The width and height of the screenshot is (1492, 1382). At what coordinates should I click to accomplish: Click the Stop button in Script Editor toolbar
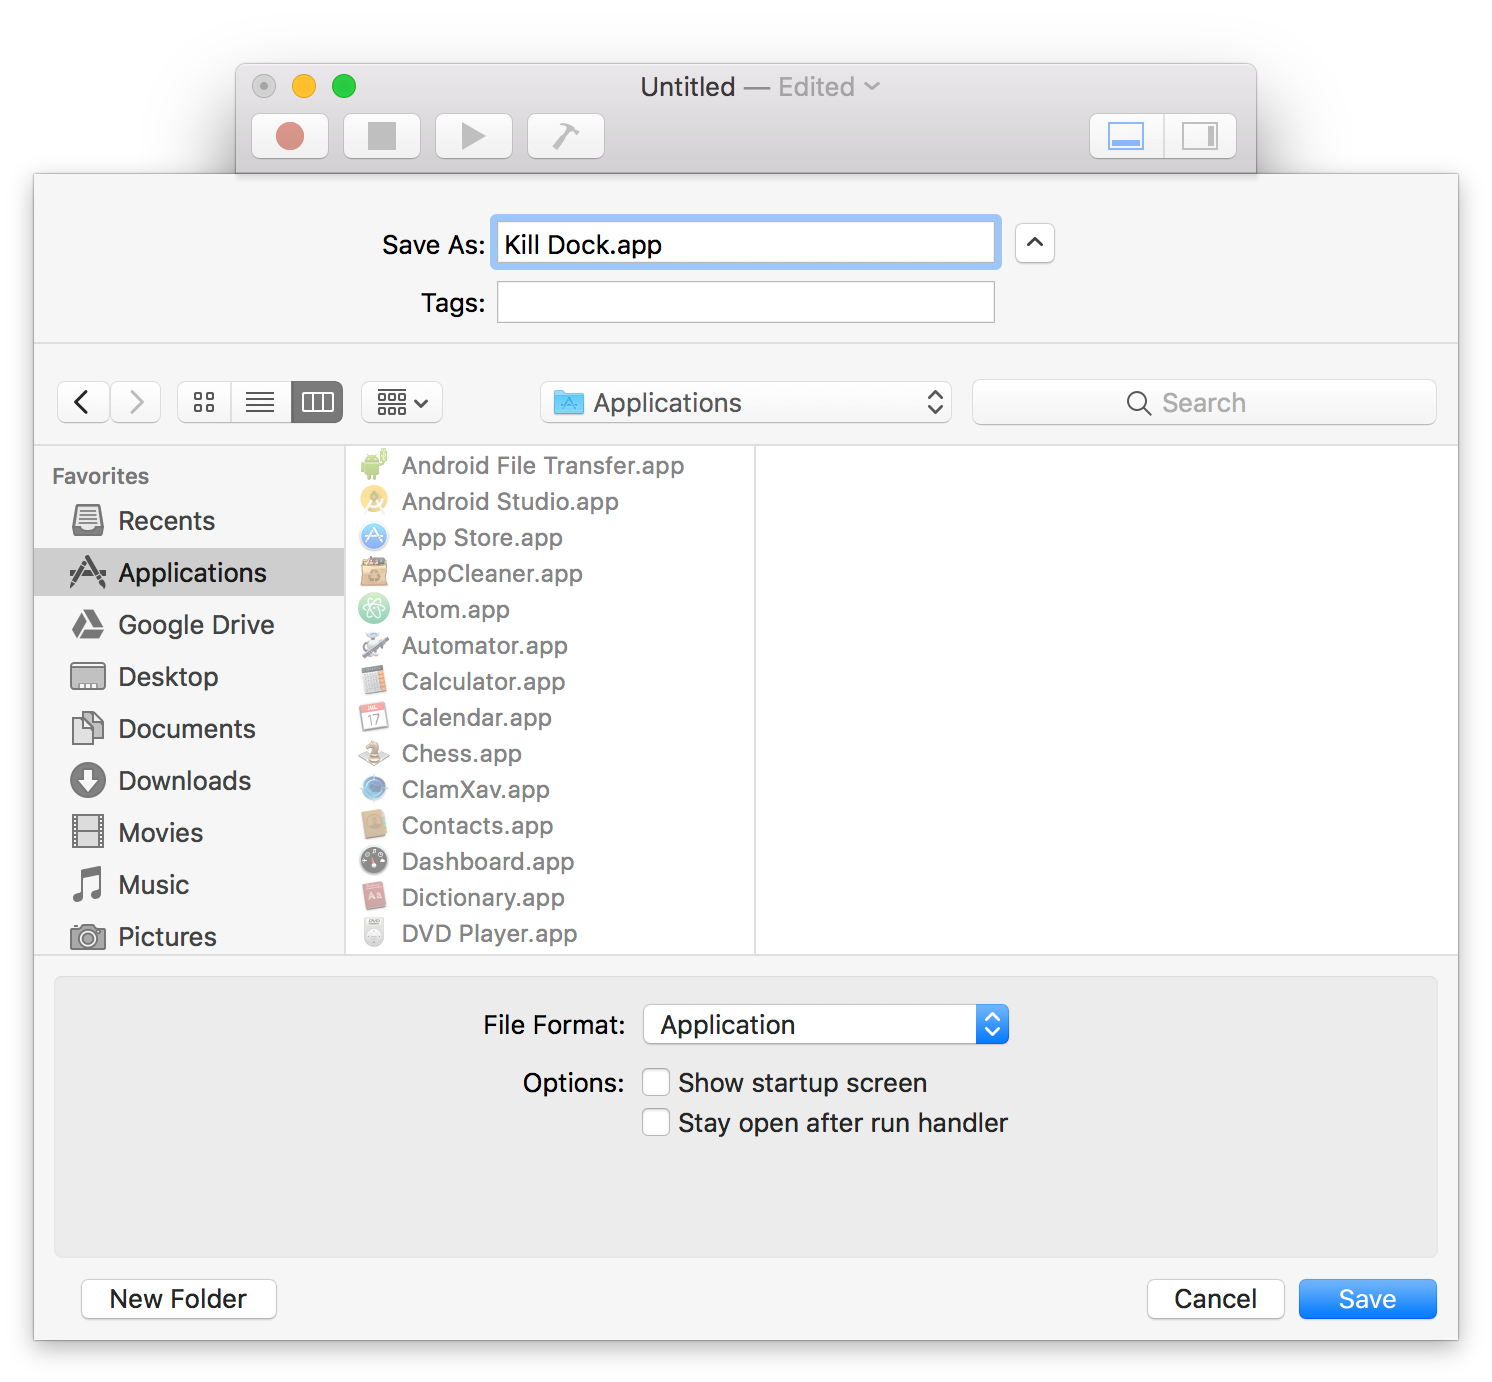(x=382, y=136)
